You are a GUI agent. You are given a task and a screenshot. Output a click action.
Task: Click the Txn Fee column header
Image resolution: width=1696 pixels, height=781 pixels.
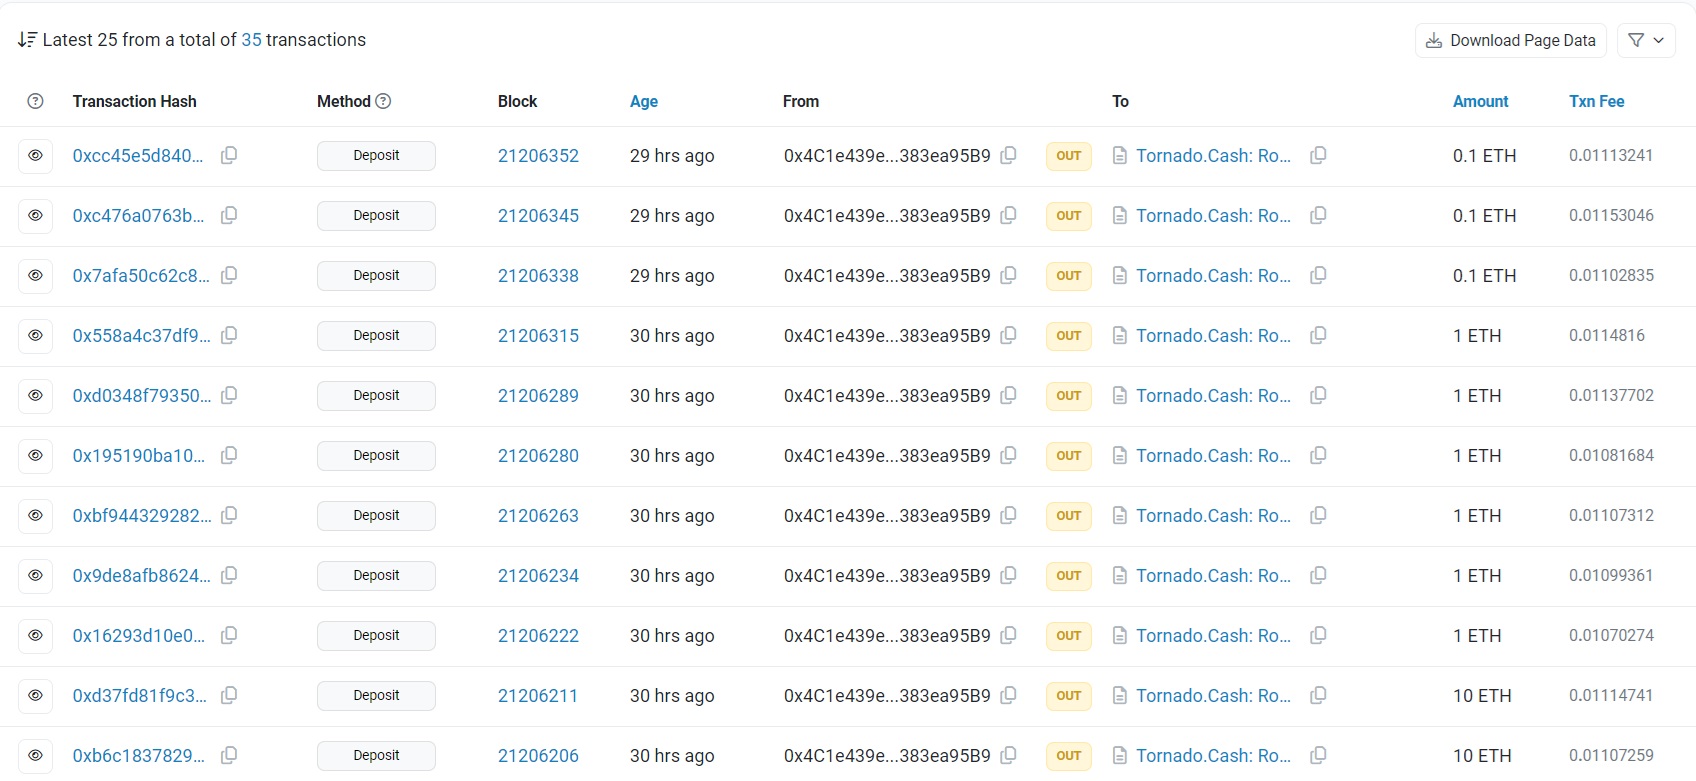click(1596, 101)
